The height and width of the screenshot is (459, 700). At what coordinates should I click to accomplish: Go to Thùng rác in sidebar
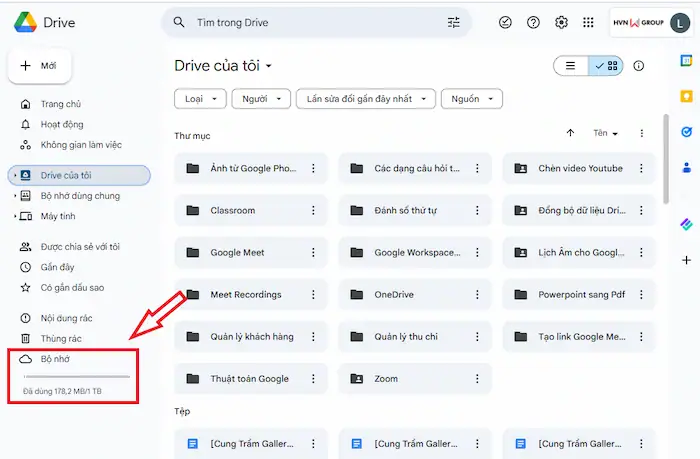pos(60,339)
